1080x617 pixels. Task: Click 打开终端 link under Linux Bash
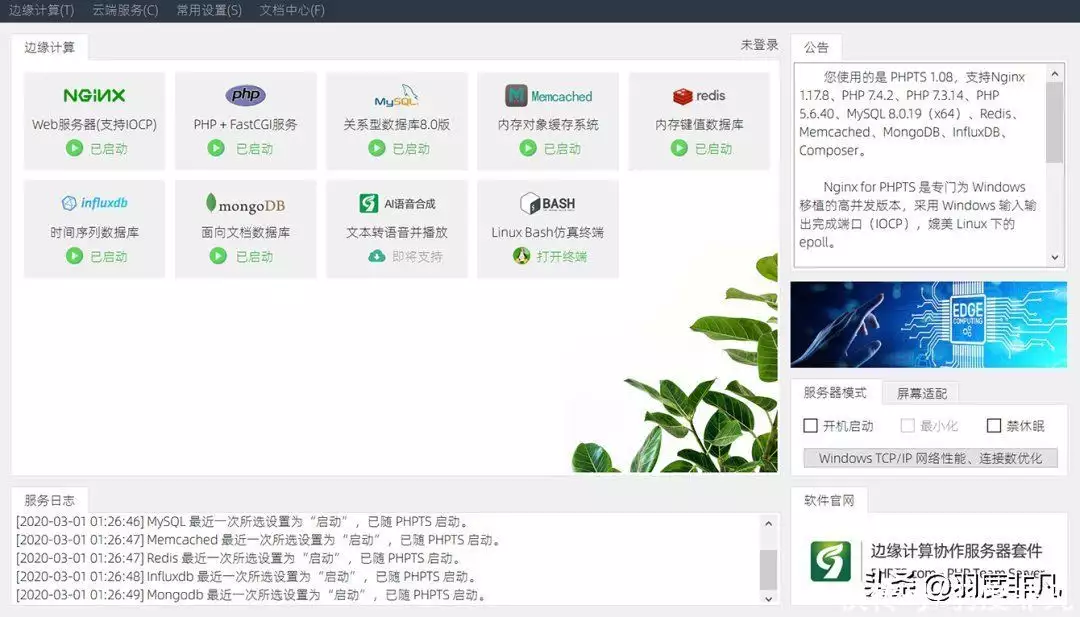pyautogui.click(x=561, y=256)
